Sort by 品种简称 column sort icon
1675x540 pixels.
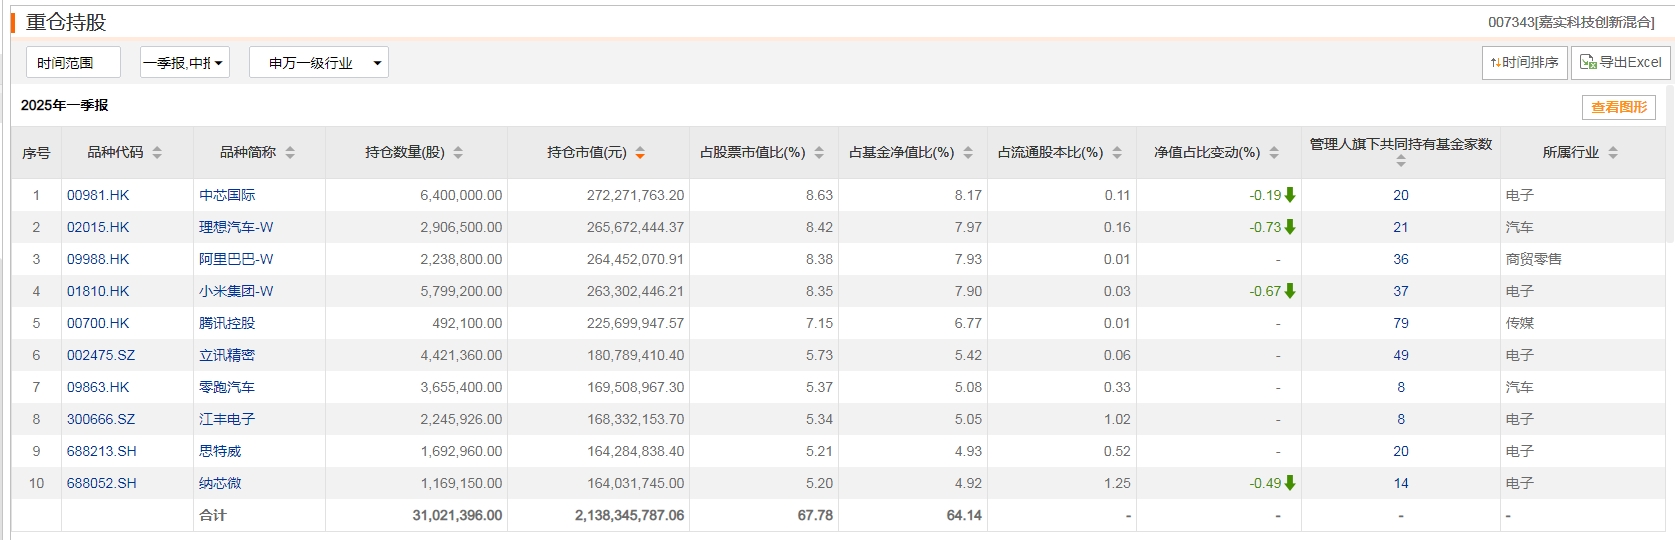pyautogui.click(x=290, y=153)
